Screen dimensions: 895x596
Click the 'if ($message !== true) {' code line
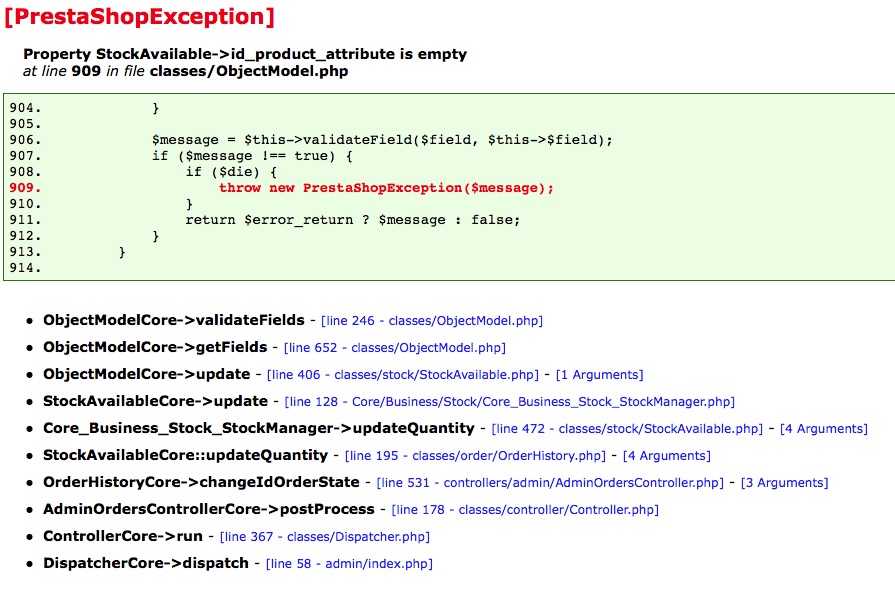[x=252, y=156]
